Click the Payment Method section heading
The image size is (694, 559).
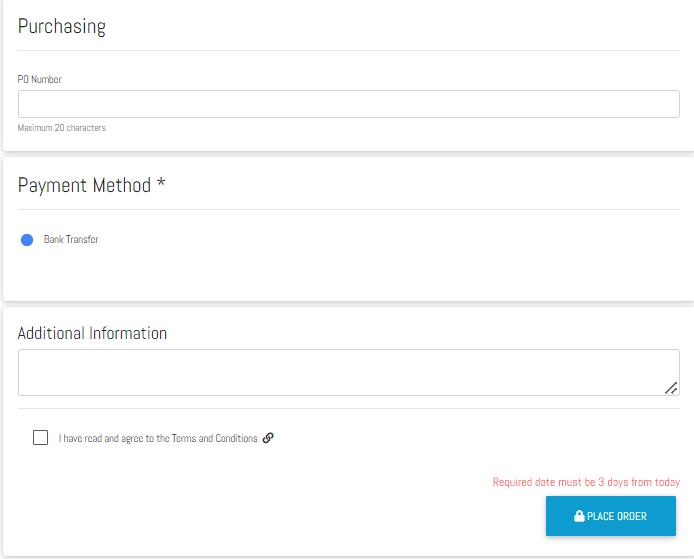pos(84,186)
